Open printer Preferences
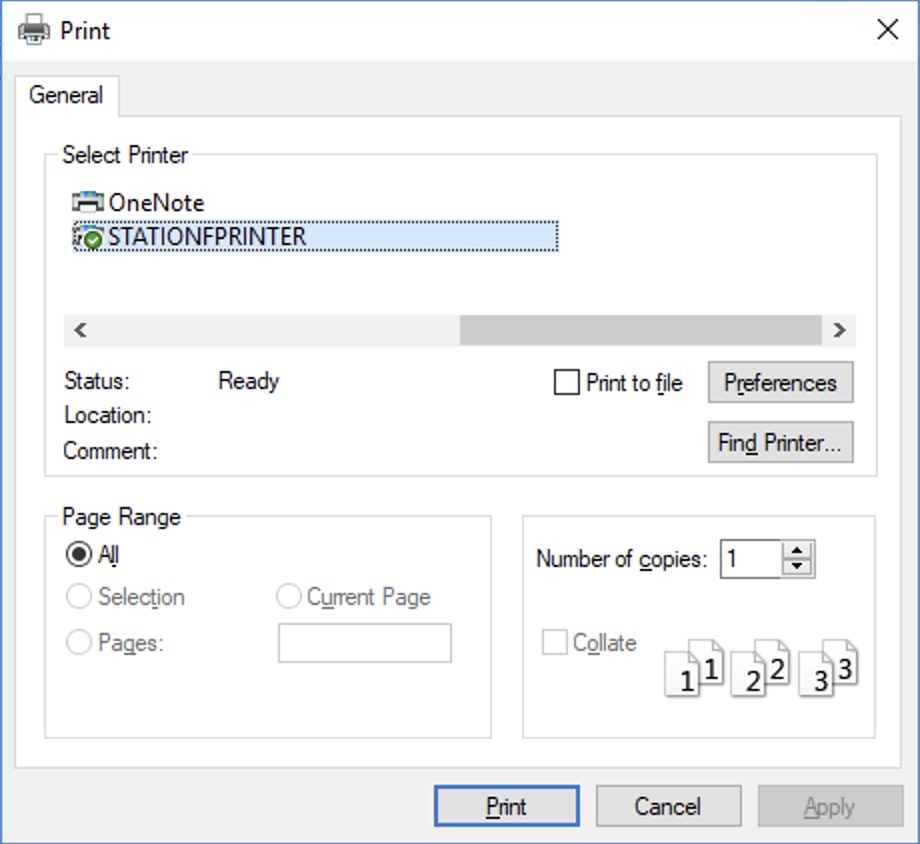The width and height of the screenshot is (920, 844). pos(780,383)
